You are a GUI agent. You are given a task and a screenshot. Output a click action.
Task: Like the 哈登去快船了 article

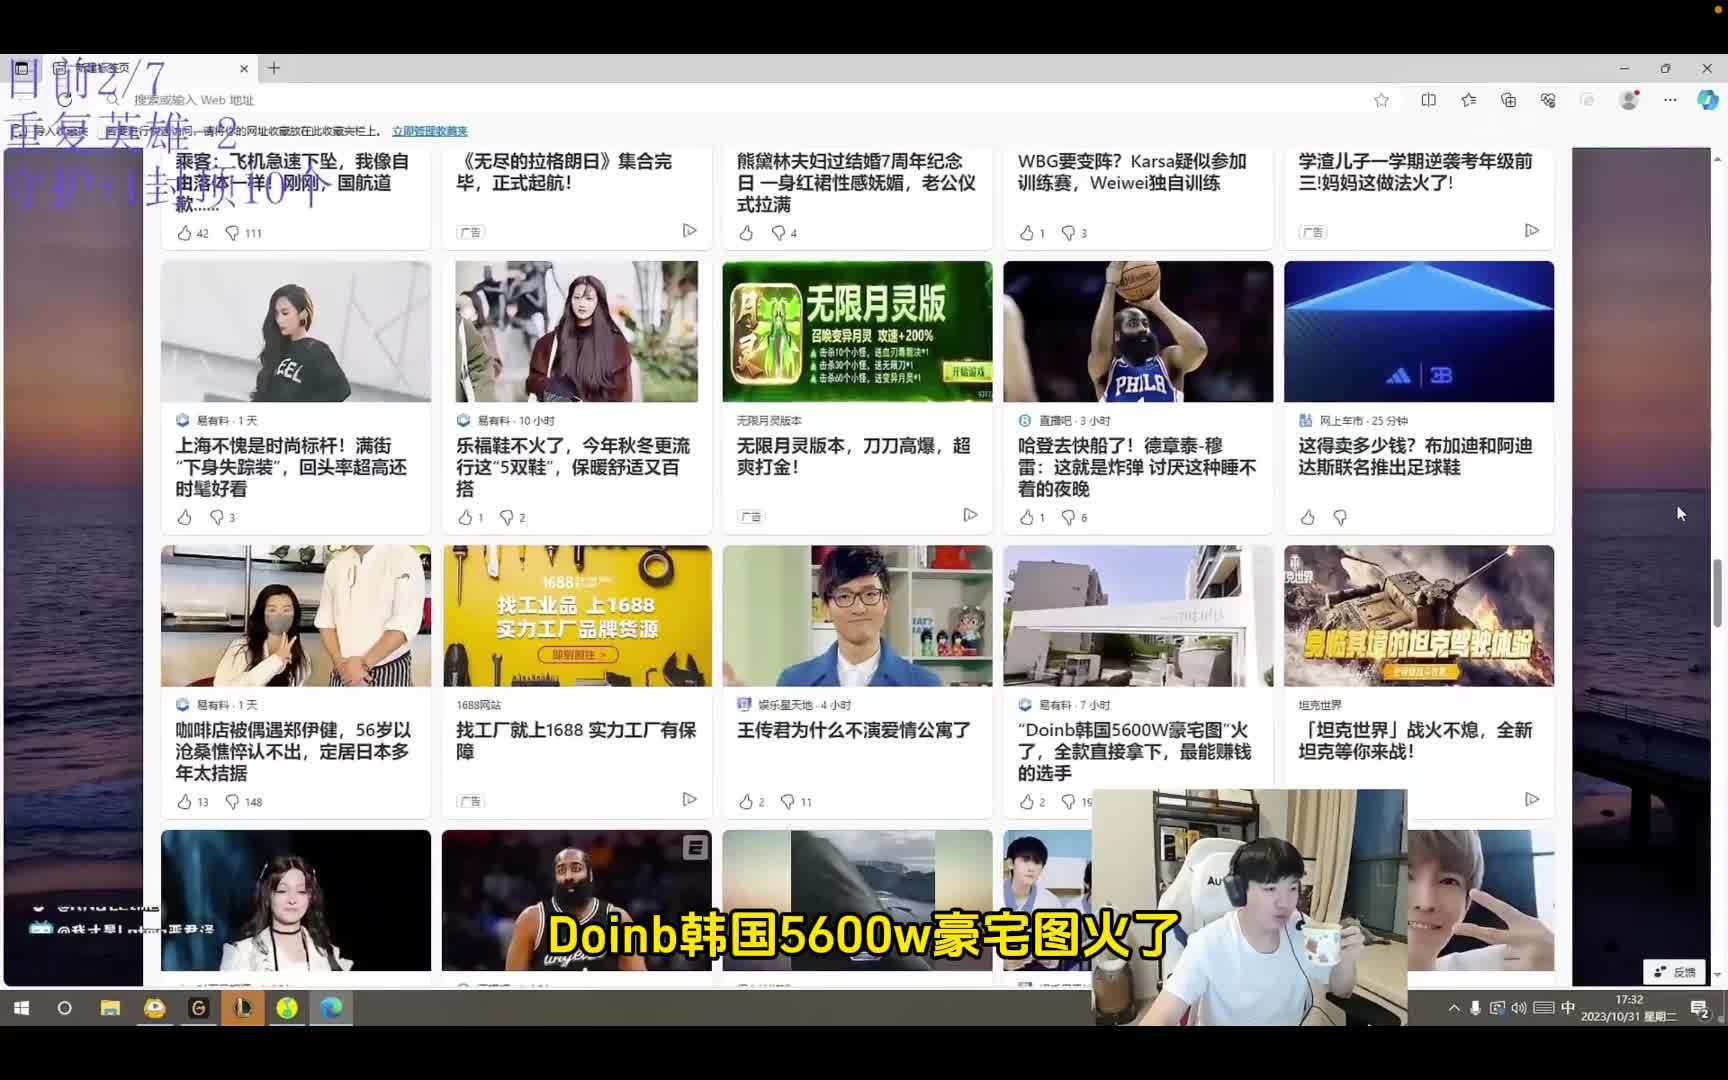tap(1026, 517)
